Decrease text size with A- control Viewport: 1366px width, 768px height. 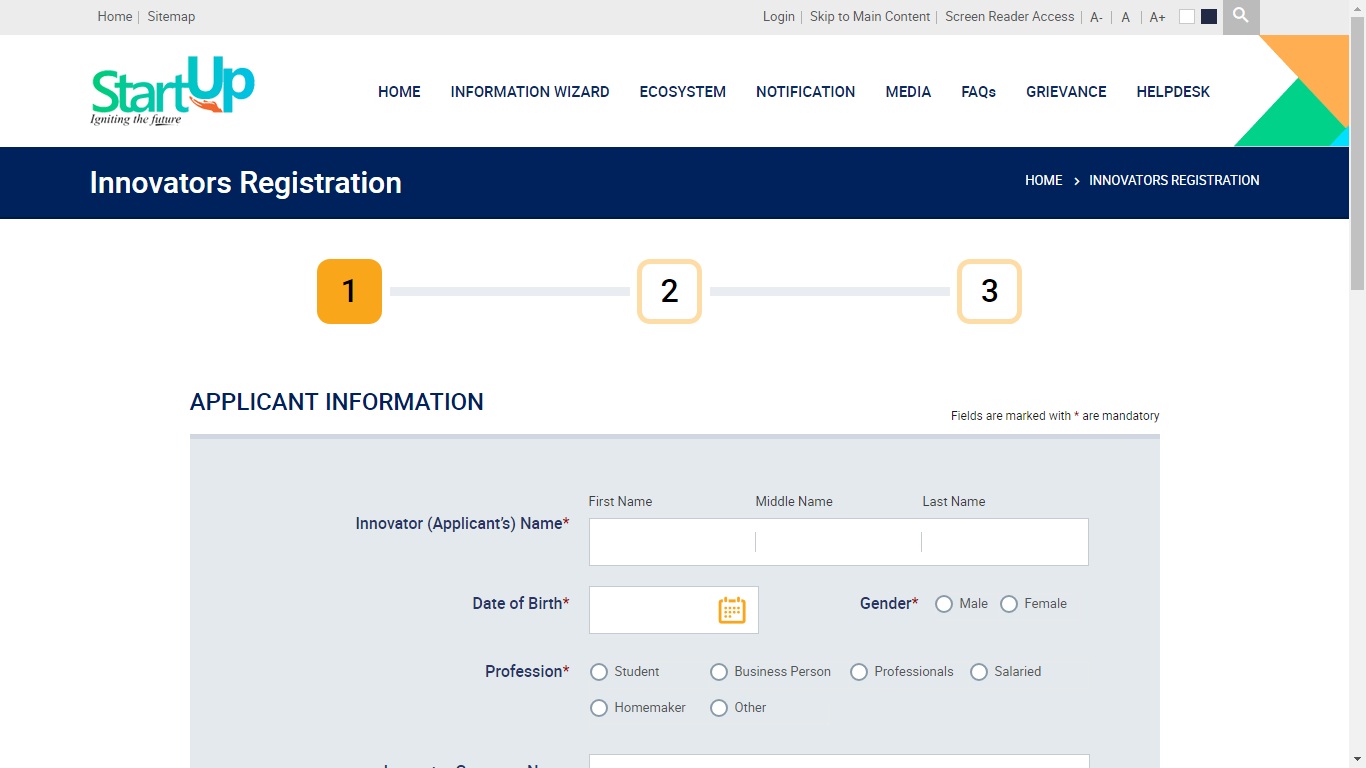1095,17
